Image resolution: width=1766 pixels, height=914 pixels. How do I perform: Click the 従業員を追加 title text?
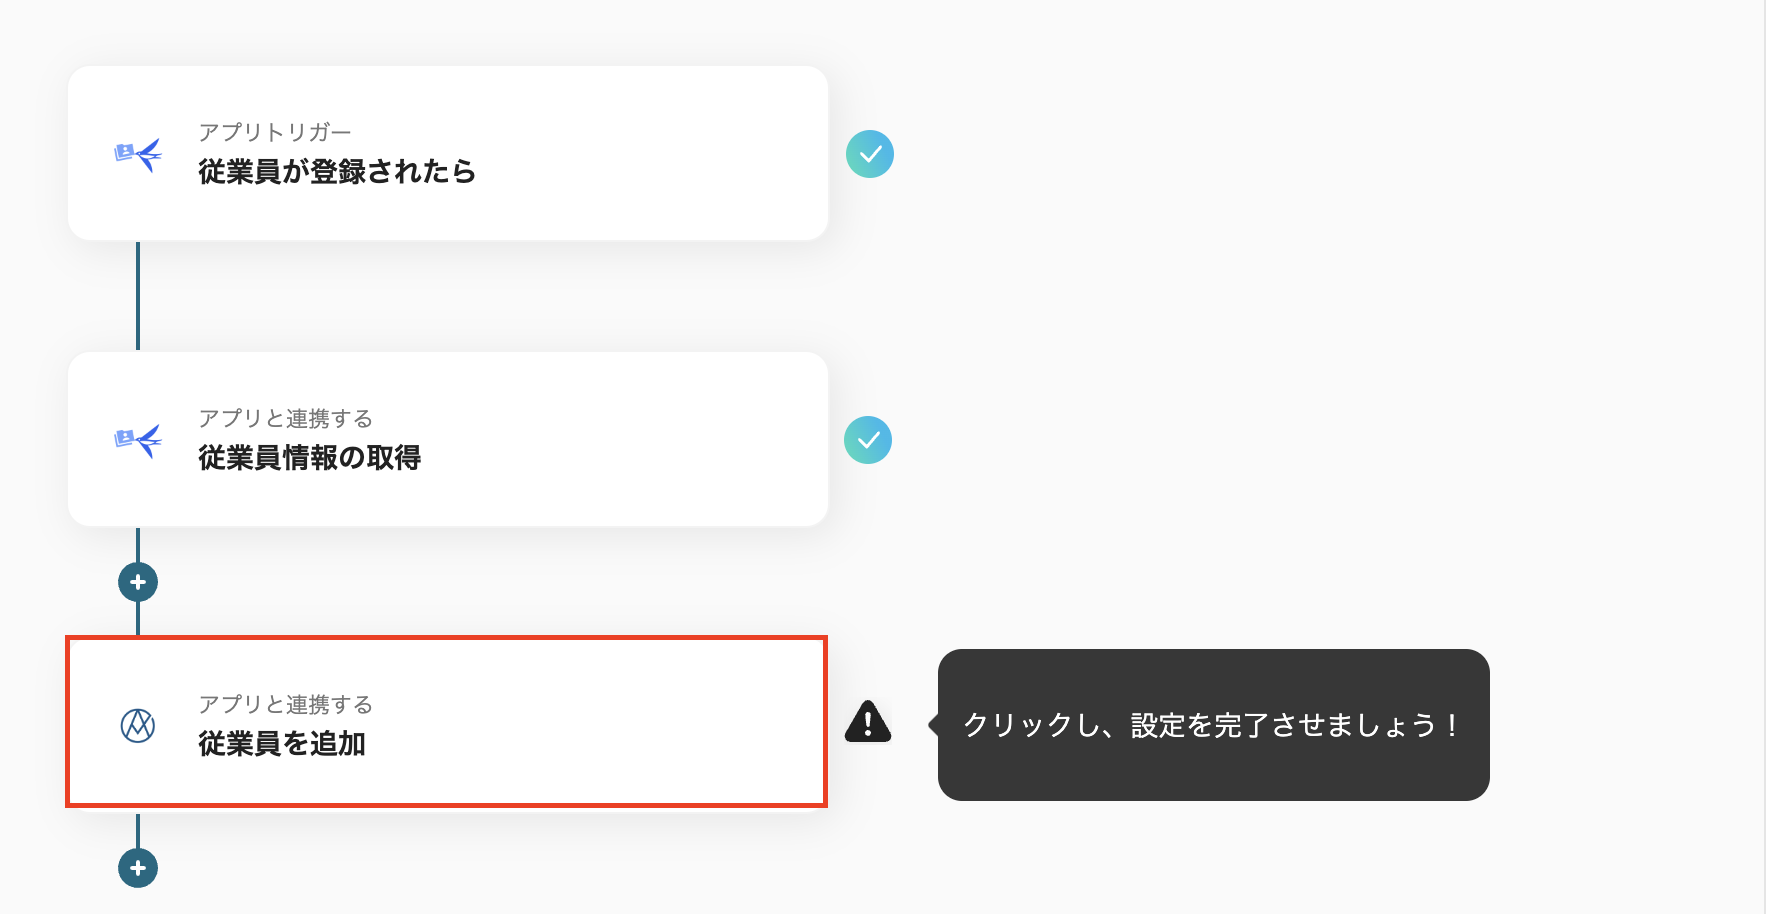pyautogui.click(x=283, y=744)
